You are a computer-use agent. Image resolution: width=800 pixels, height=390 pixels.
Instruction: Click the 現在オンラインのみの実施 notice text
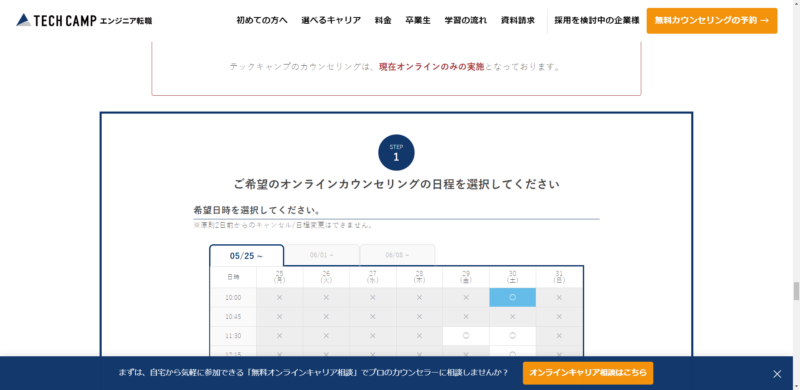[432, 67]
